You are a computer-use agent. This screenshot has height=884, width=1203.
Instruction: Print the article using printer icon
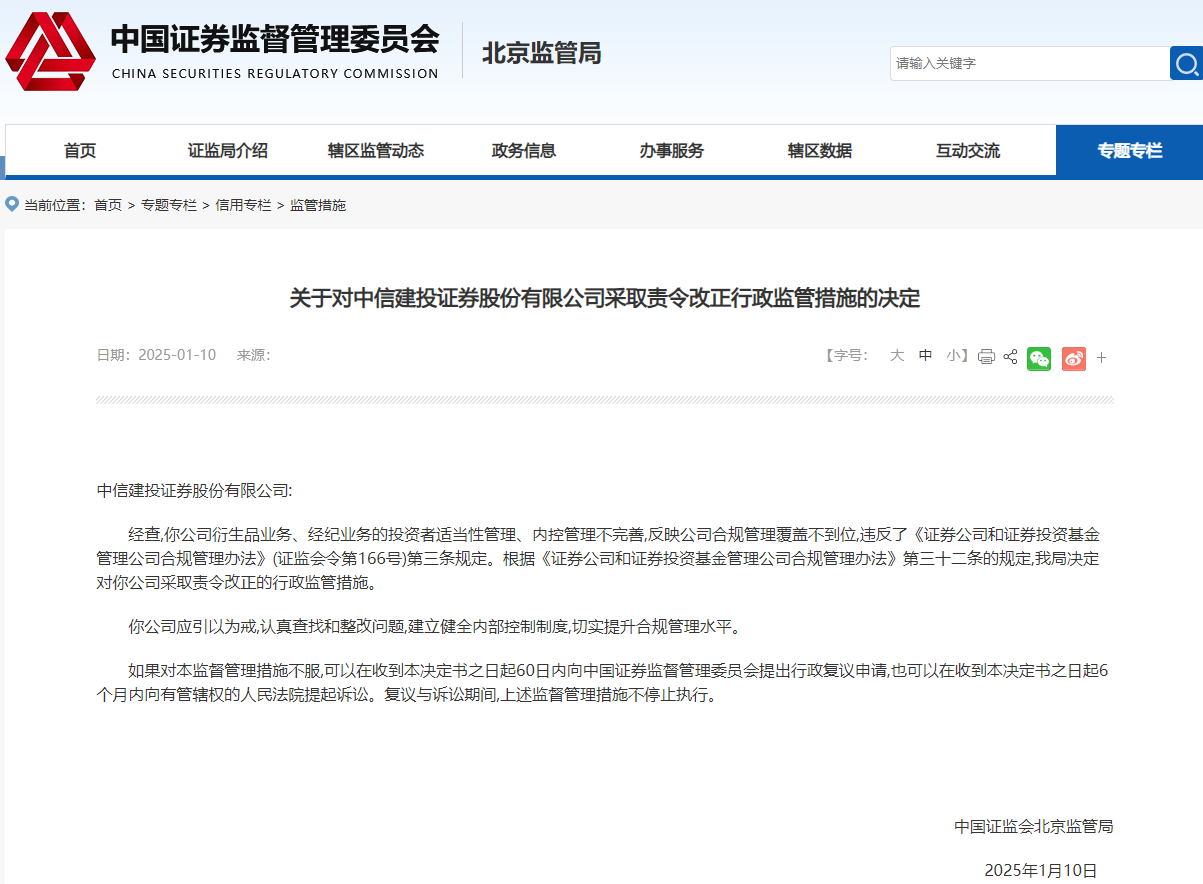(x=986, y=357)
